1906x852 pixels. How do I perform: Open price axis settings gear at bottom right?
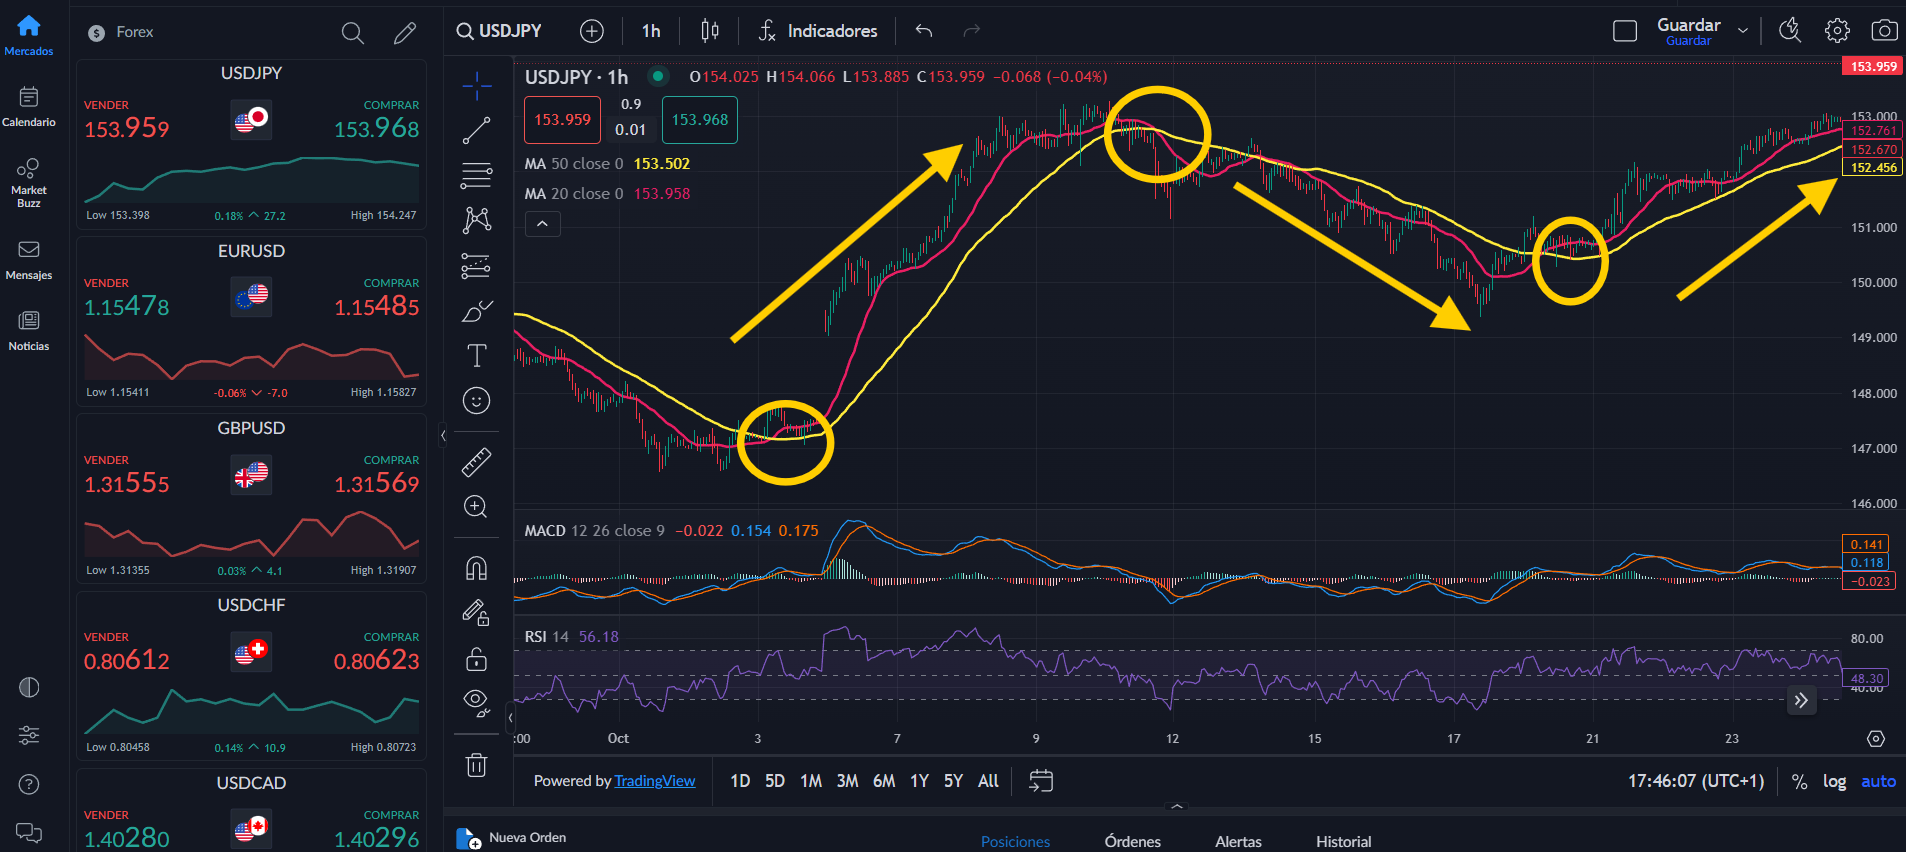(1876, 739)
